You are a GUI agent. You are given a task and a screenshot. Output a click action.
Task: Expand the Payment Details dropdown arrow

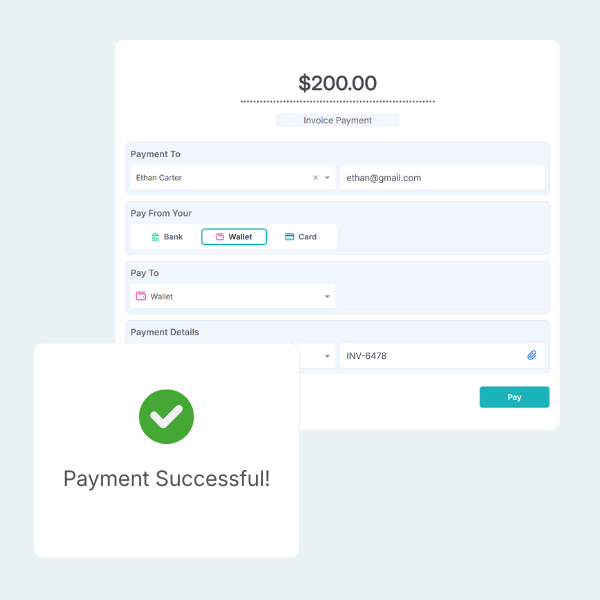click(327, 356)
